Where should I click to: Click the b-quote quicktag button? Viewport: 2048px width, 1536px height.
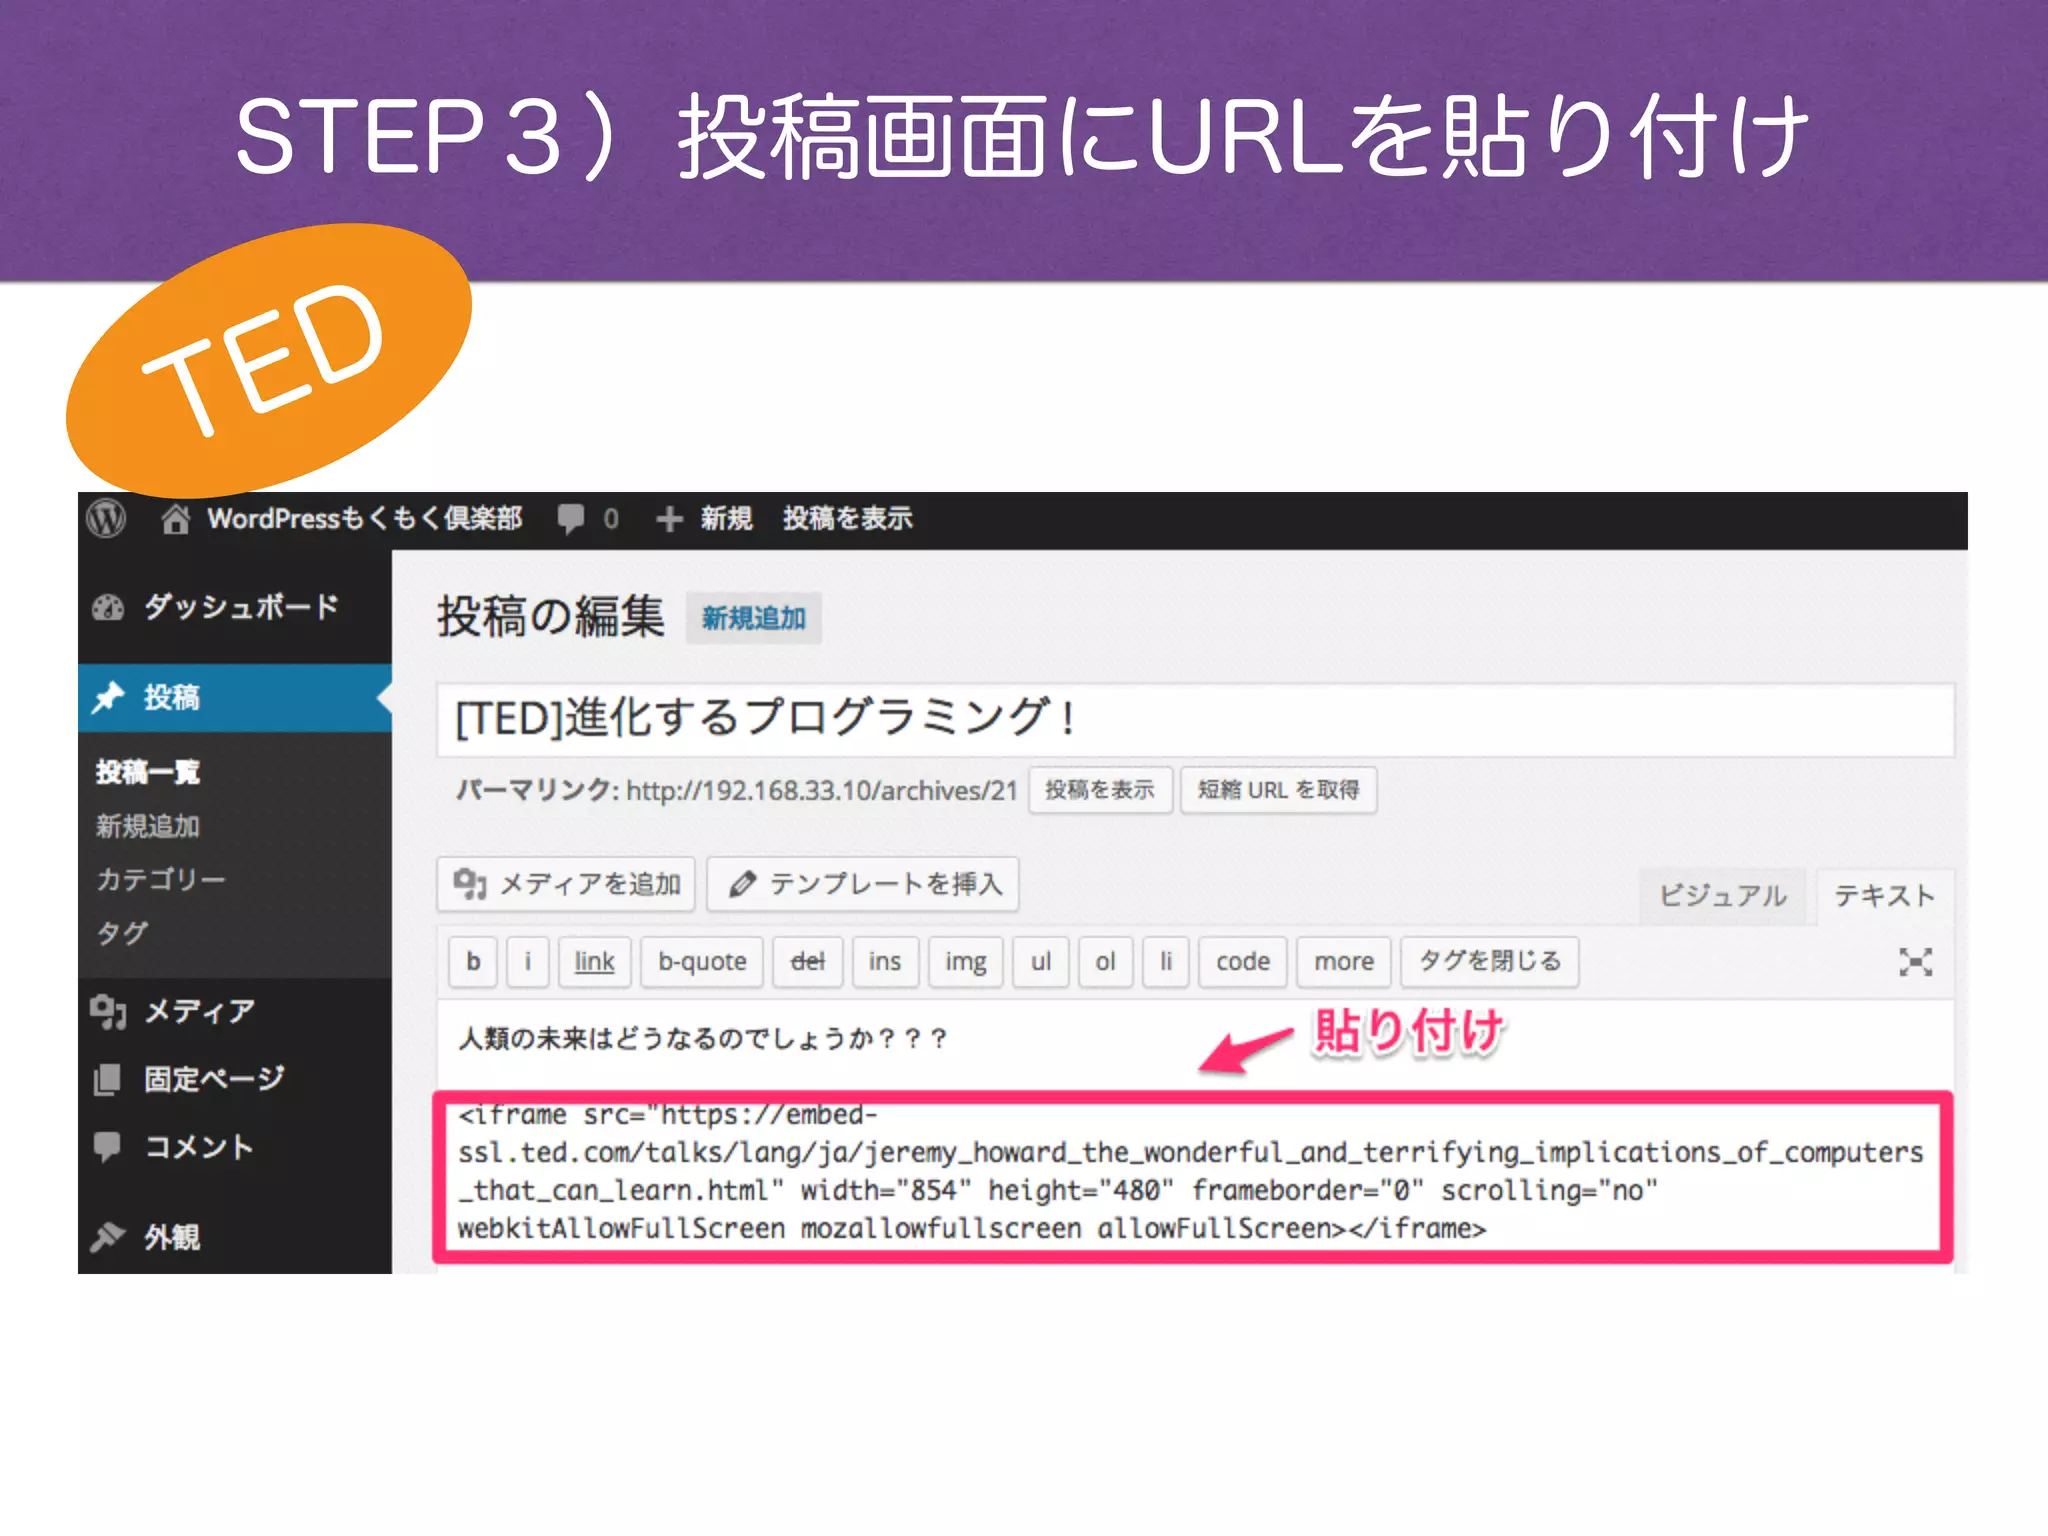[702, 962]
